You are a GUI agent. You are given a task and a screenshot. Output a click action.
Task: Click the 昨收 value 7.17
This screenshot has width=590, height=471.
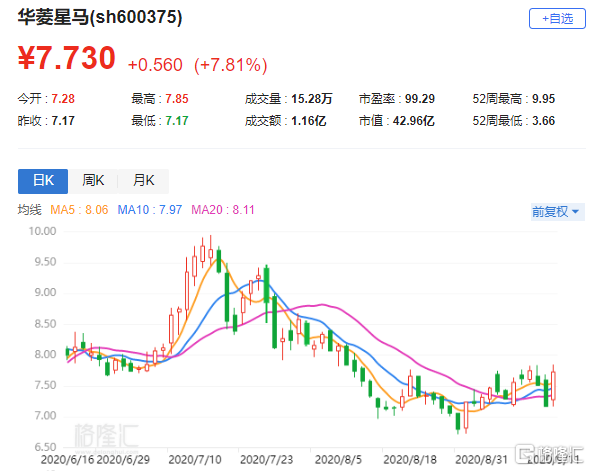[x=63, y=121]
